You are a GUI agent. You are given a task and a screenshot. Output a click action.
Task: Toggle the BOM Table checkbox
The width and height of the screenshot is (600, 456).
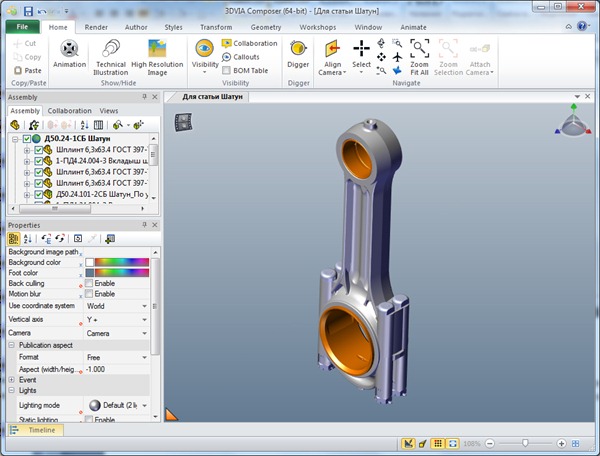tap(226, 70)
